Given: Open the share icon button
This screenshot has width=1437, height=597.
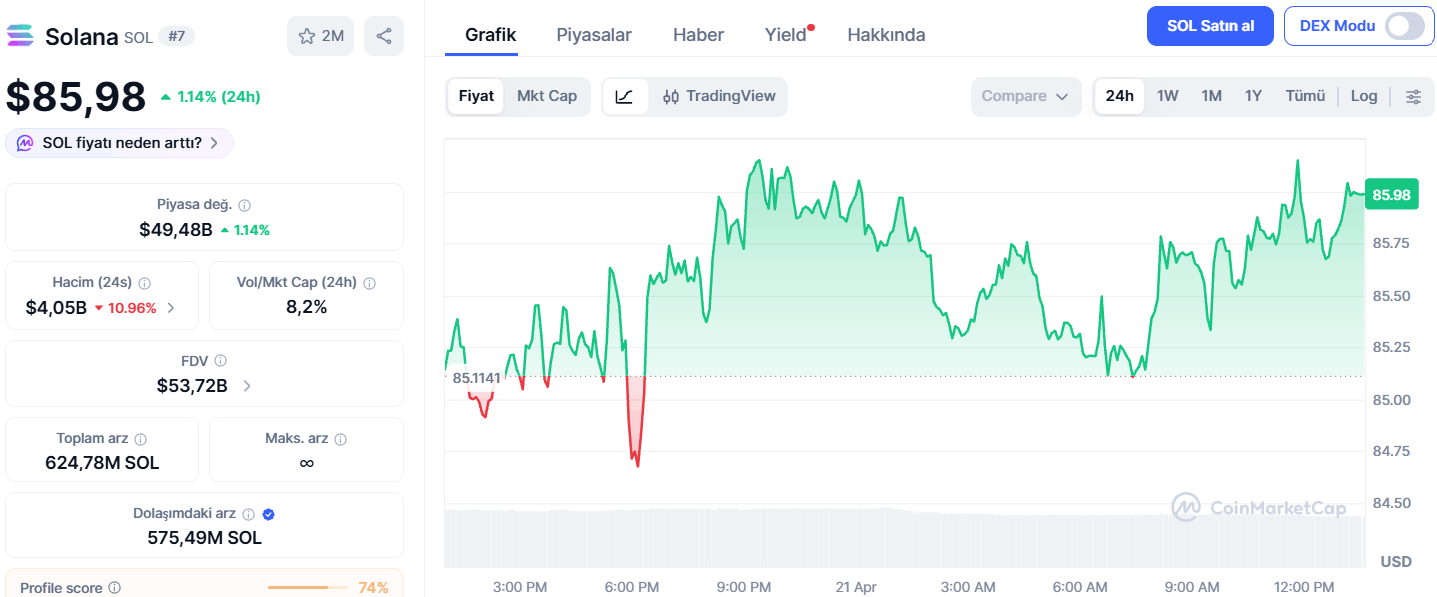Looking at the screenshot, I should pyautogui.click(x=384, y=37).
